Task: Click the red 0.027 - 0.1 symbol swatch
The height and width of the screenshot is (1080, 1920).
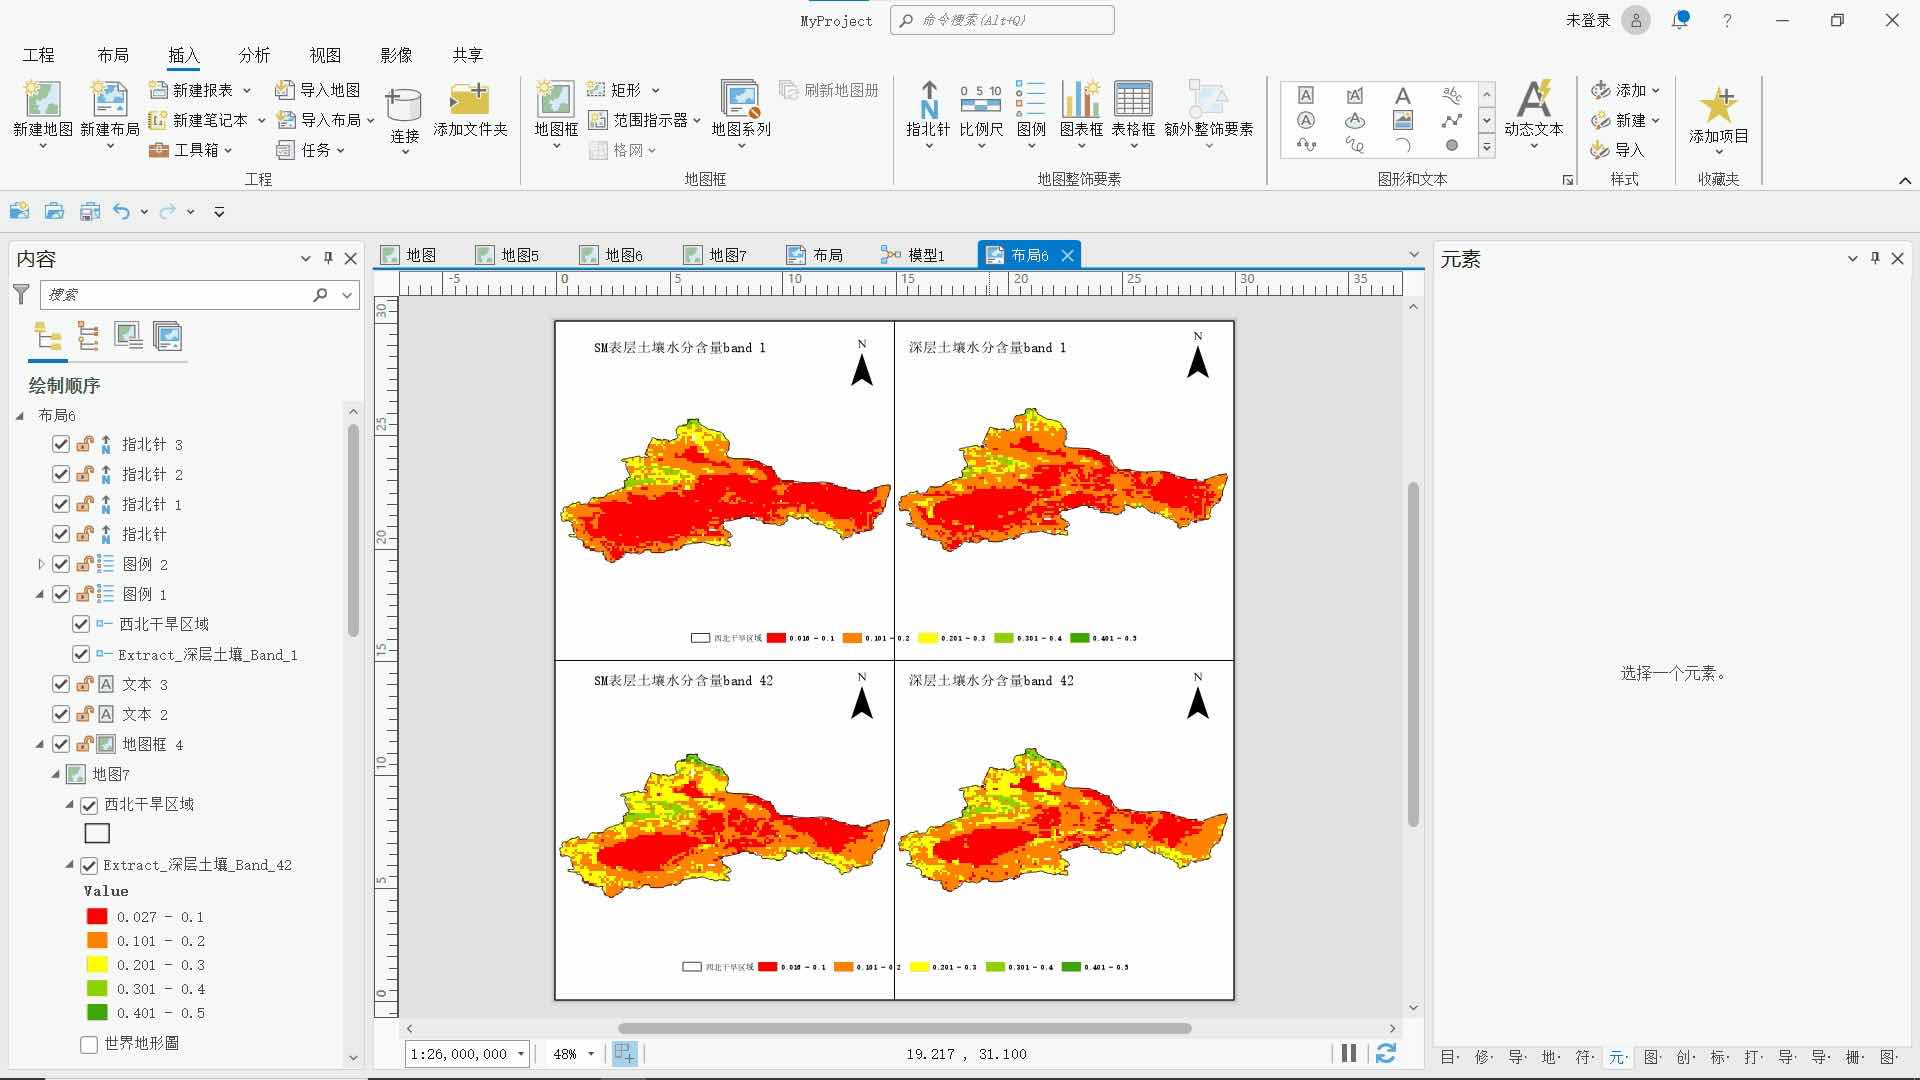Action: pos(97,916)
